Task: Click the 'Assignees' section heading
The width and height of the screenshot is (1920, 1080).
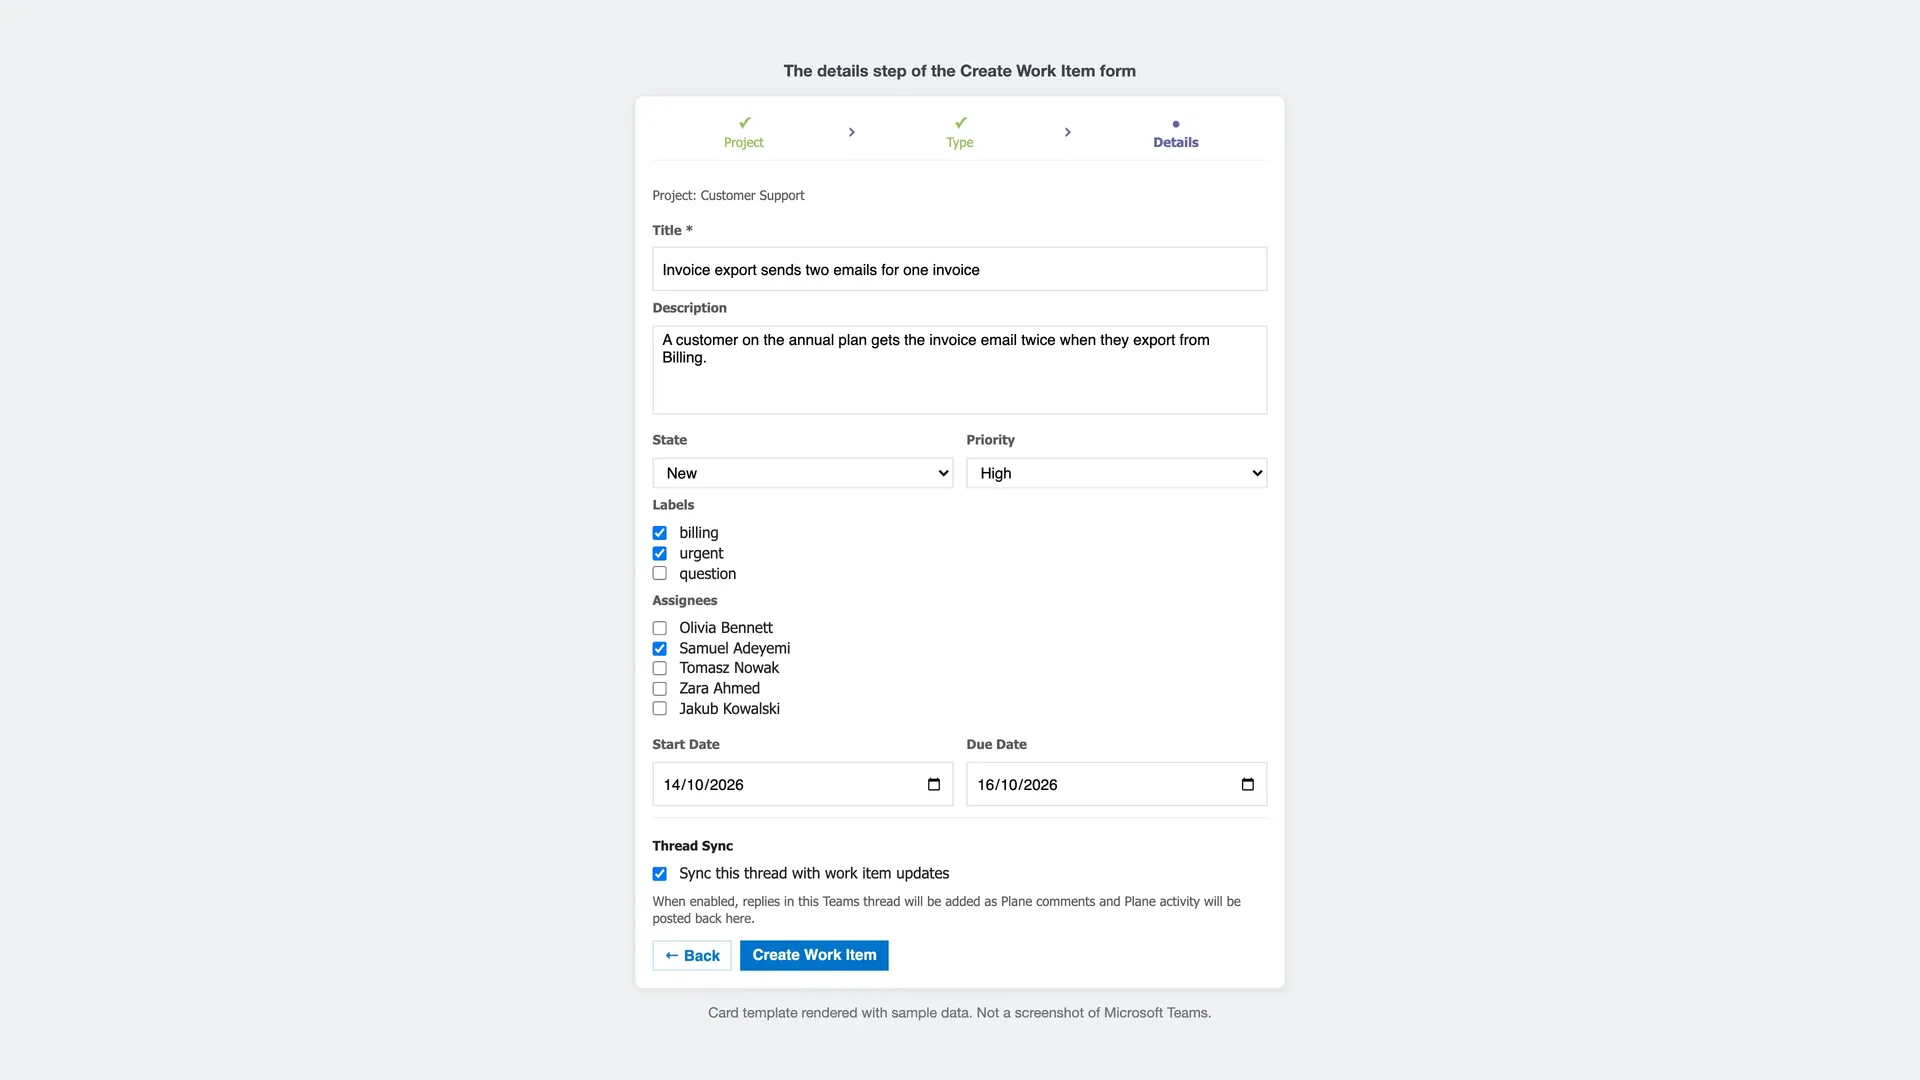Action: (x=685, y=600)
